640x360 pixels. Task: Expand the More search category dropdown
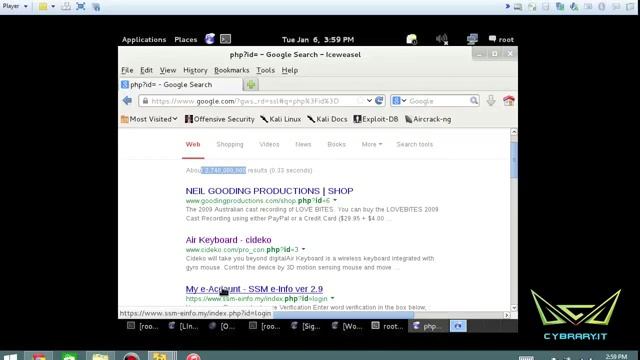pyautogui.click(x=372, y=144)
